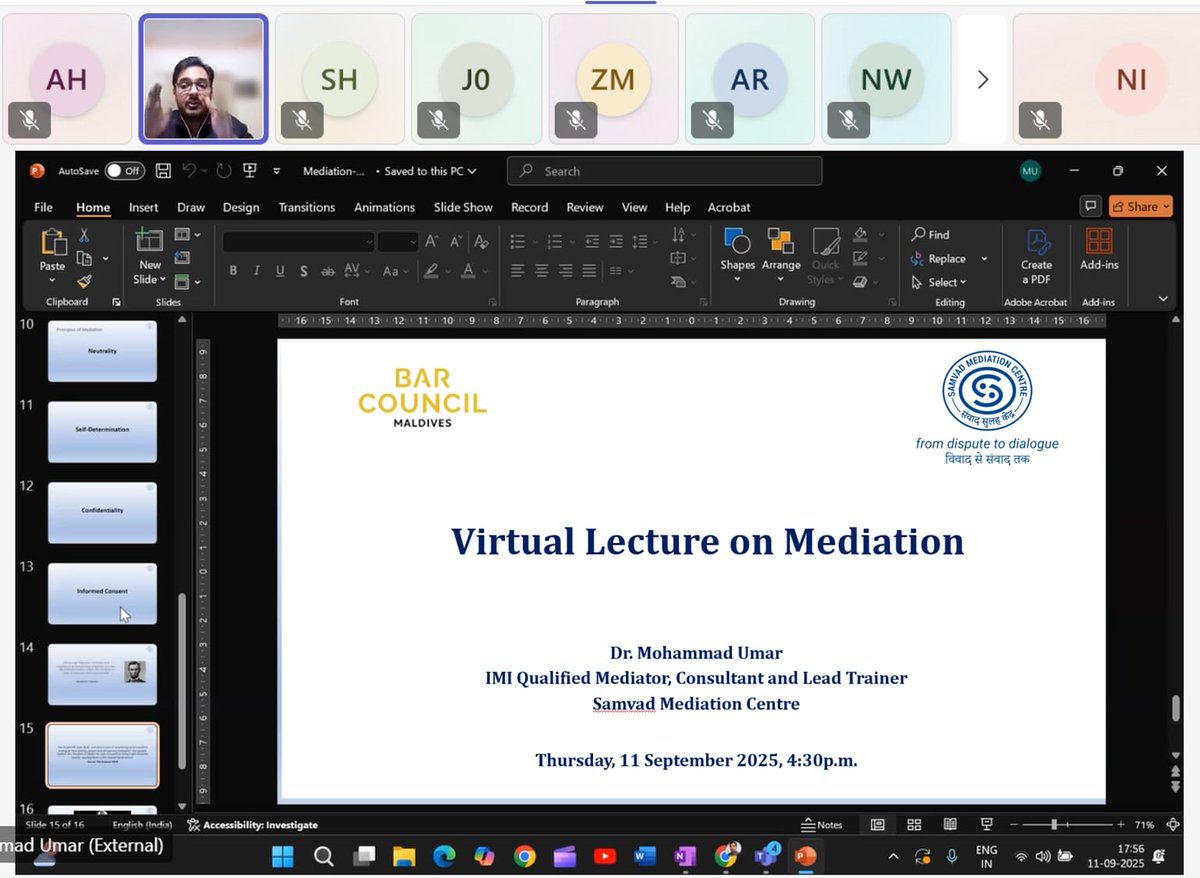The height and width of the screenshot is (878, 1200).
Task: Click Clear All Formatting icon
Action: pyautogui.click(x=482, y=241)
